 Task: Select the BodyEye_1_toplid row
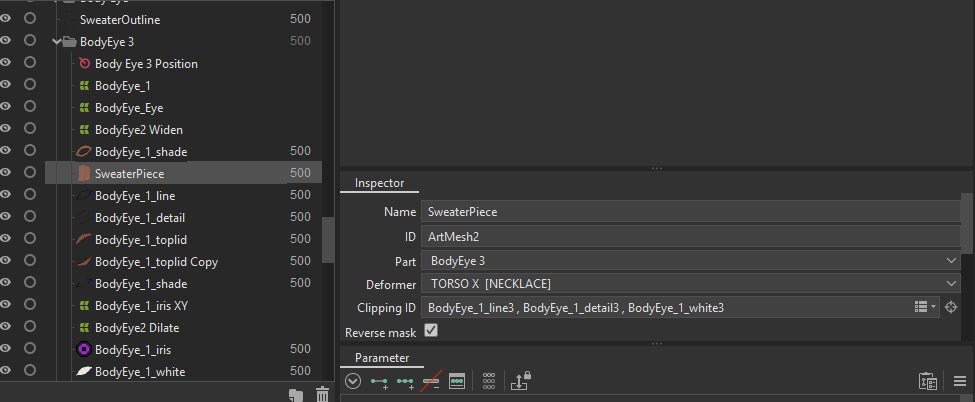coord(184,240)
